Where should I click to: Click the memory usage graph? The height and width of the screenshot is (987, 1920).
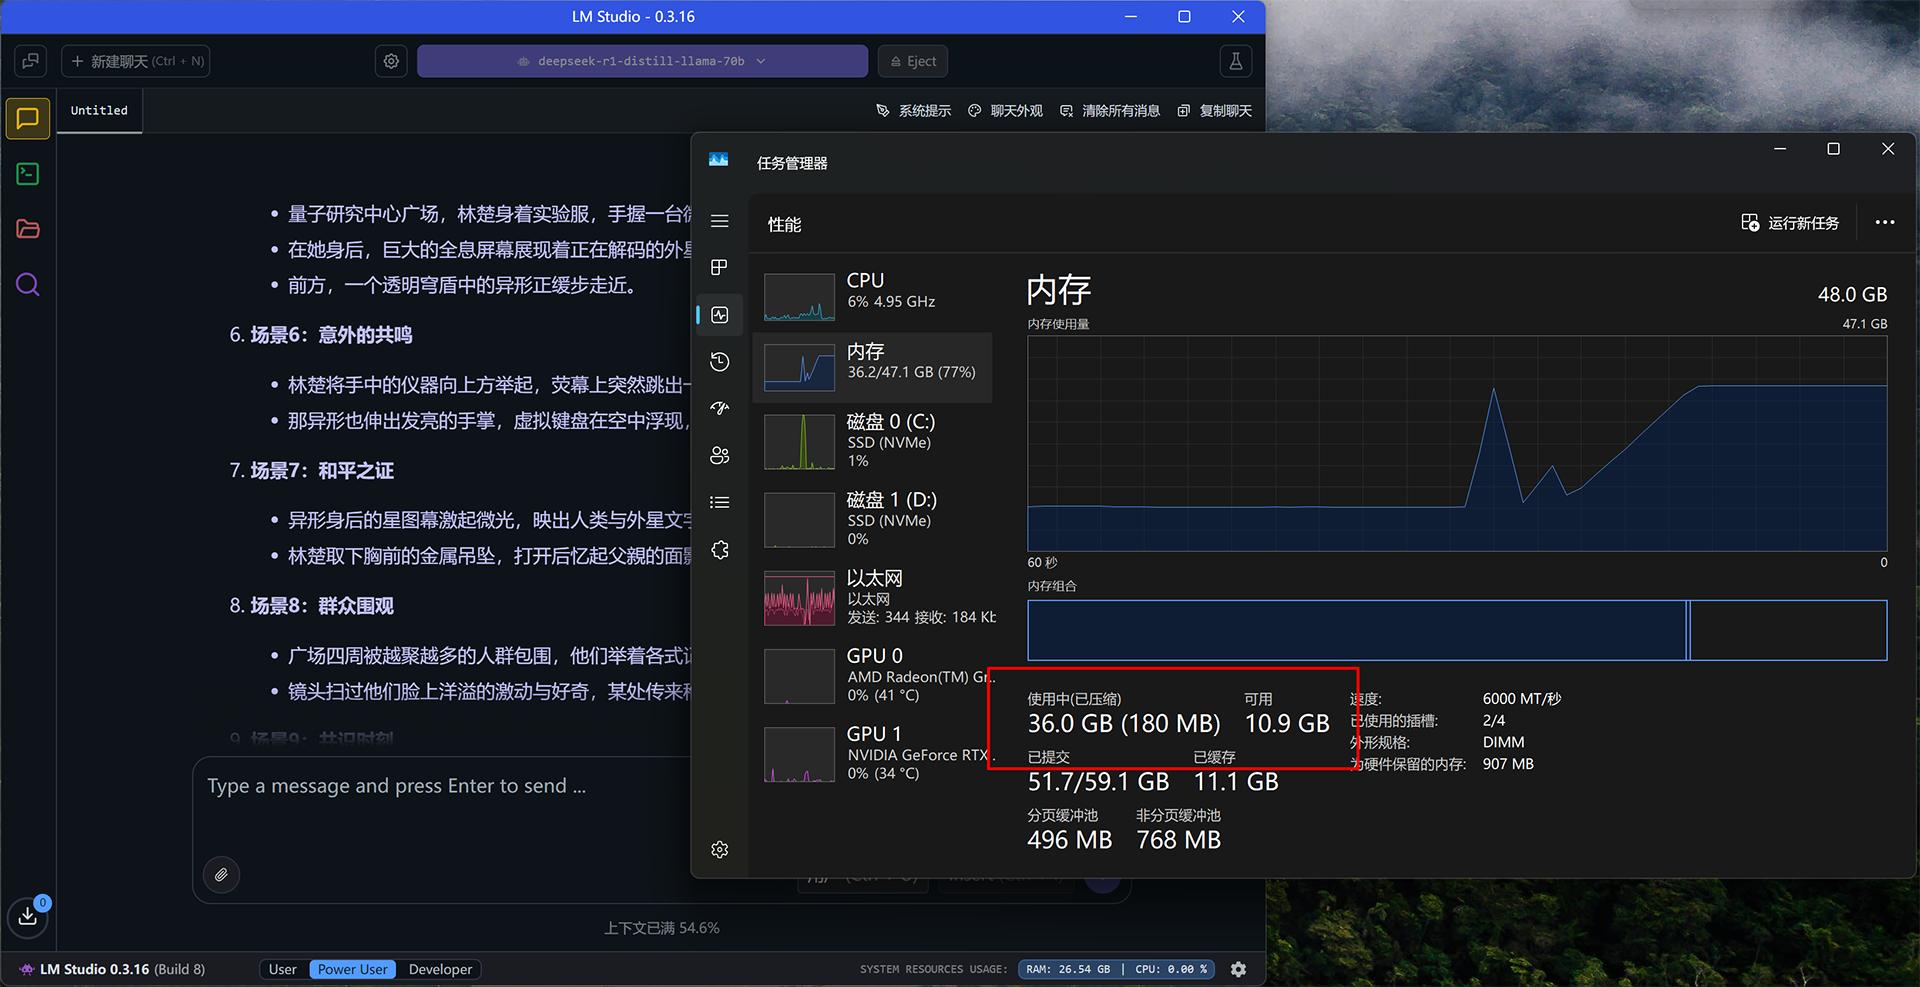tap(1457, 443)
